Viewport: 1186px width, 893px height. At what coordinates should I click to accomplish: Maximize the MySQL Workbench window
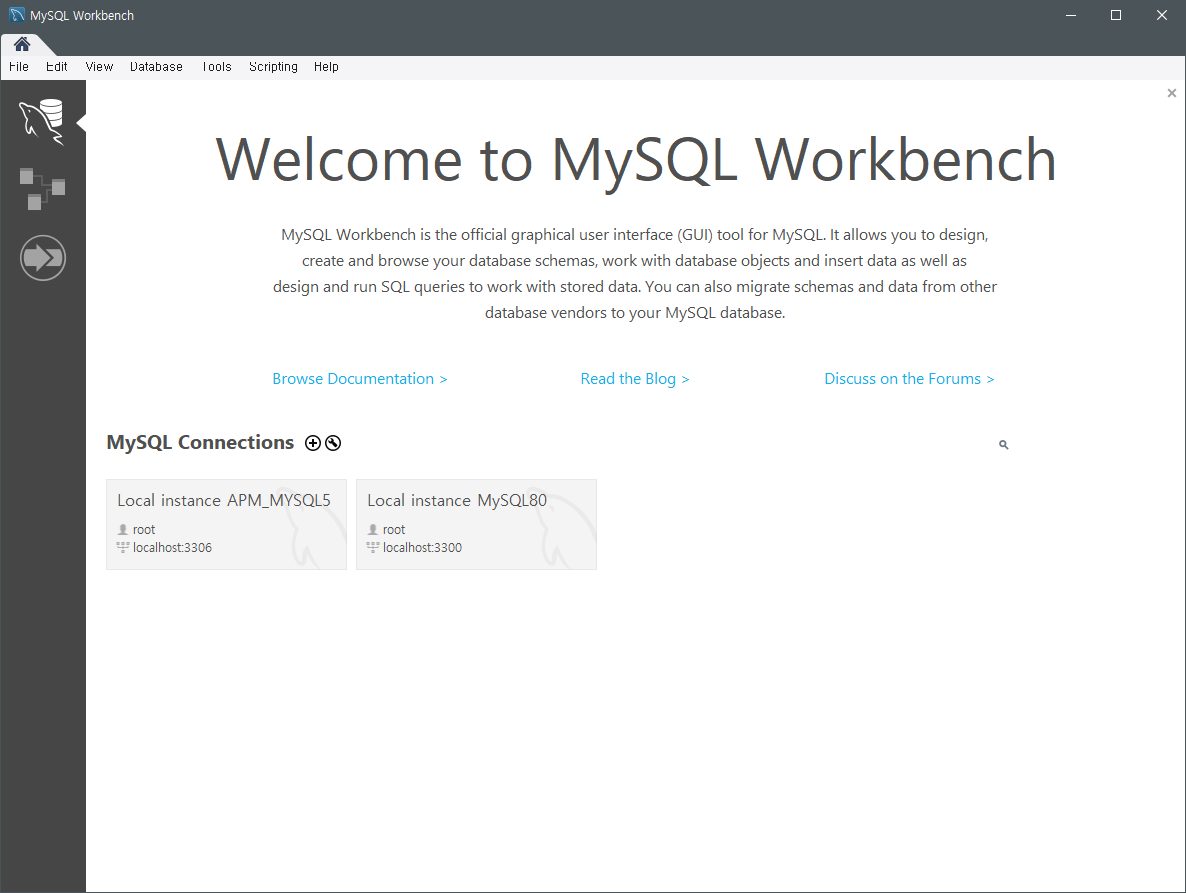tap(1116, 15)
